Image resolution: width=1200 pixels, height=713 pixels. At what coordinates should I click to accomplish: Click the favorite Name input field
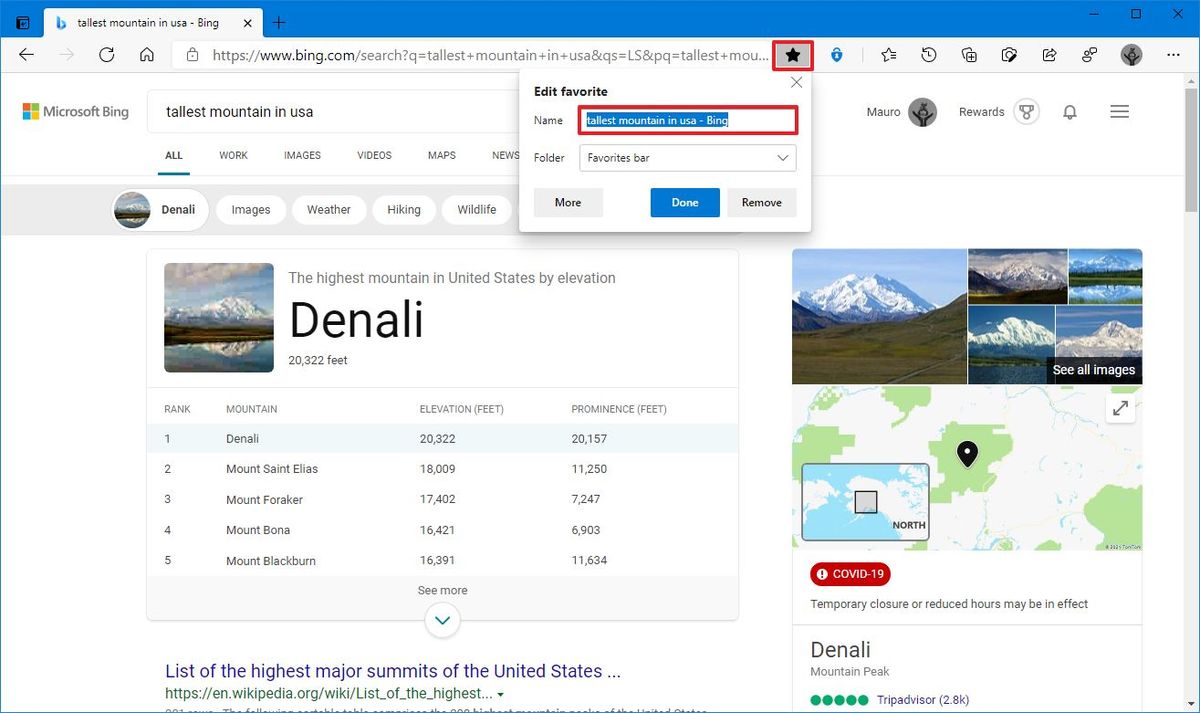[x=688, y=120]
